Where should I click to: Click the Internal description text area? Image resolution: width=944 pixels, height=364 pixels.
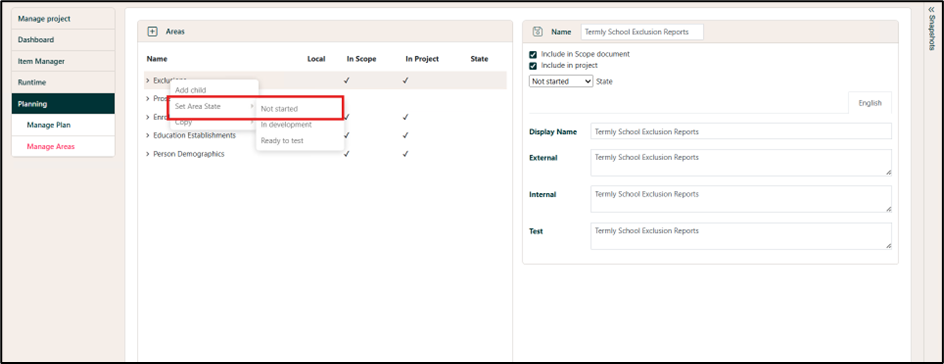pyautogui.click(x=741, y=199)
